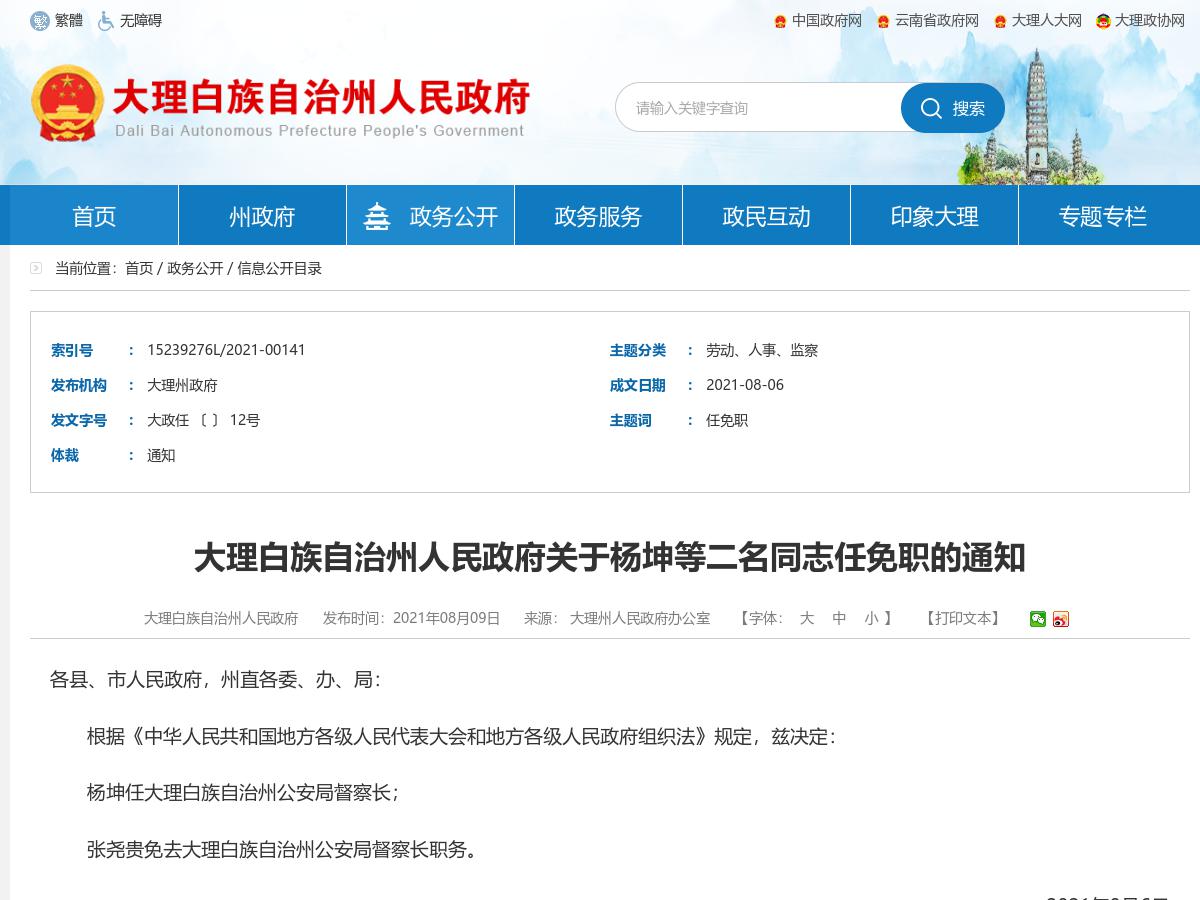Click the 打印文本 print link

click(963, 619)
